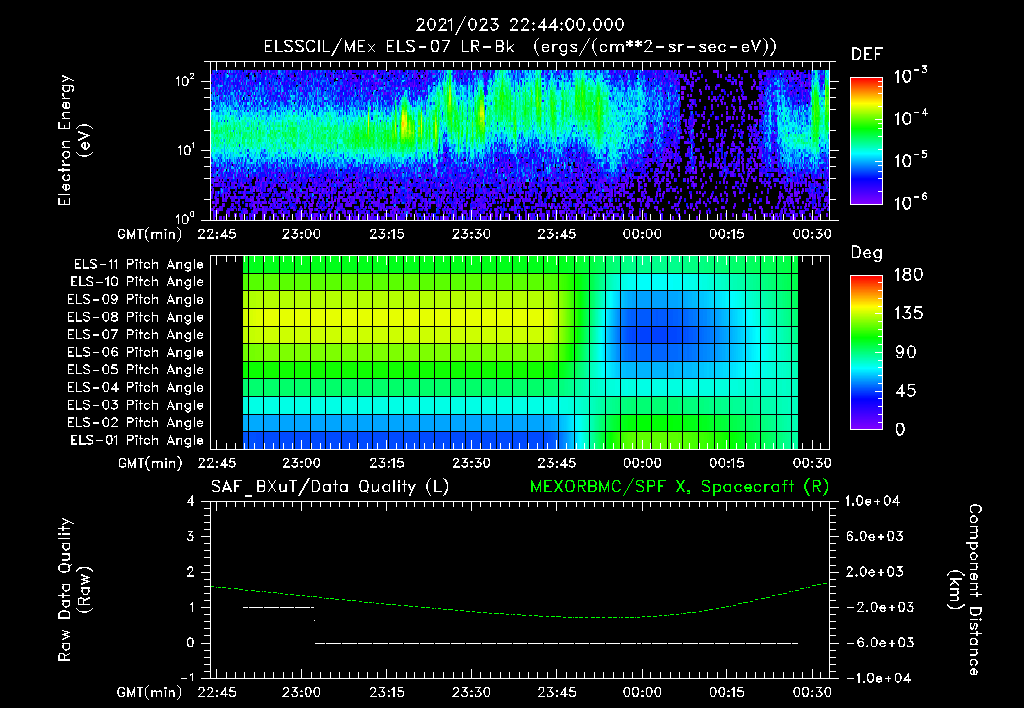This screenshot has height=708, width=1024.
Task: Select the ELS-08 Pitch Angle row label
Action: coord(135,317)
